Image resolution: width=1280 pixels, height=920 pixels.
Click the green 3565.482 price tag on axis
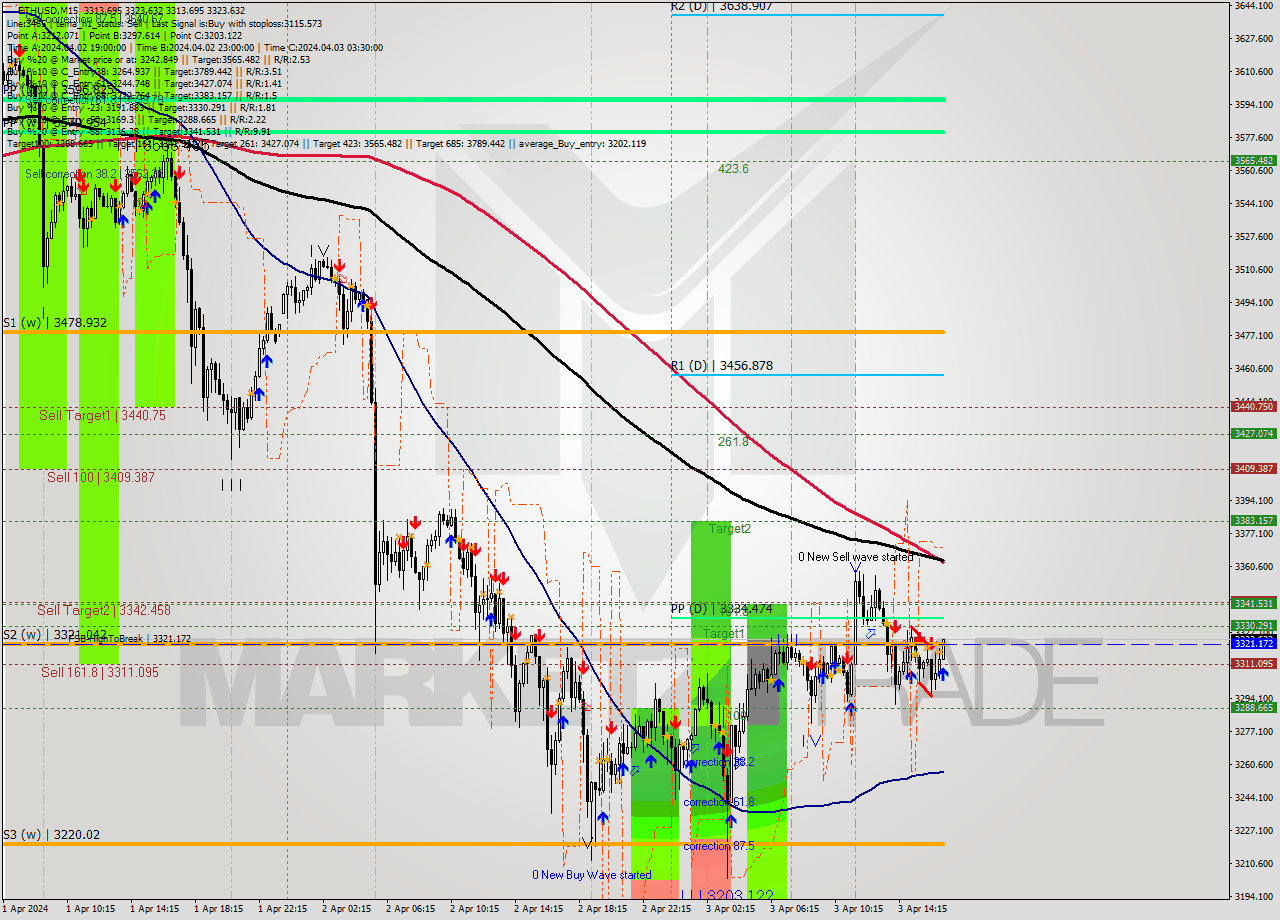[1253, 160]
